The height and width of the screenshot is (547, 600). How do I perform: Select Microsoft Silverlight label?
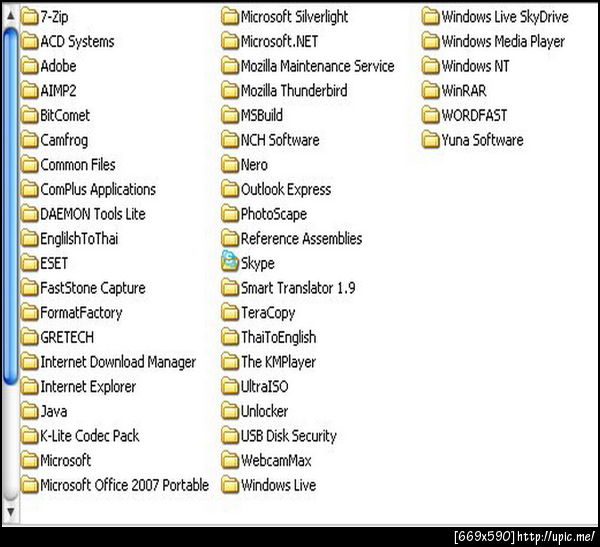[x=295, y=17]
